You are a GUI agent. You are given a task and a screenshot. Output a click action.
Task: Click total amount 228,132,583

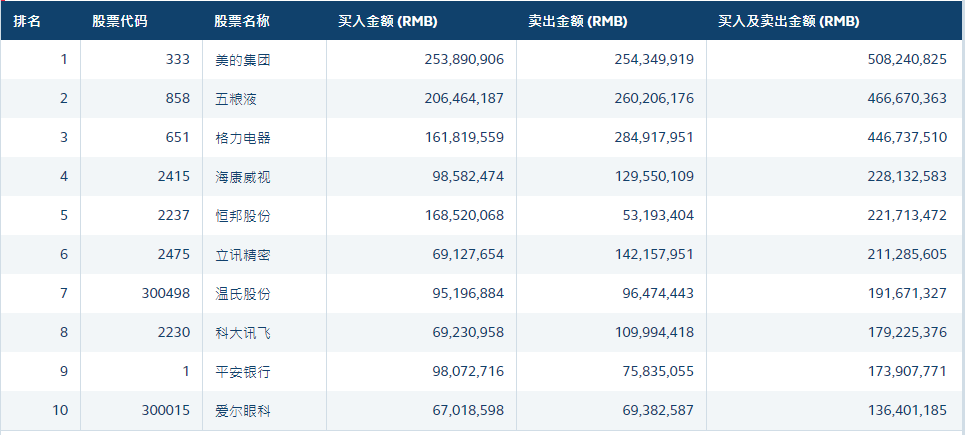pyautogui.click(x=907, y=177)
